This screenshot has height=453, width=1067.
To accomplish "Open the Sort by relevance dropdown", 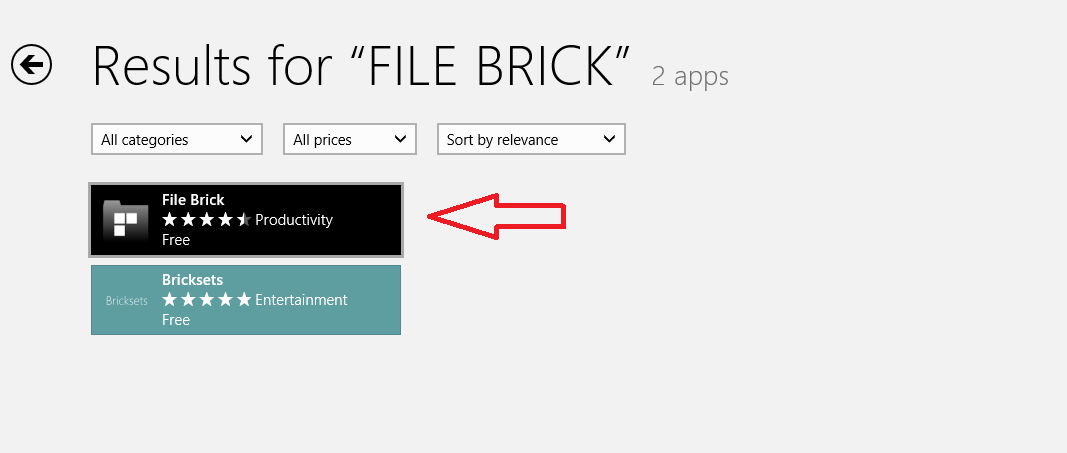I will coord(531,139).
